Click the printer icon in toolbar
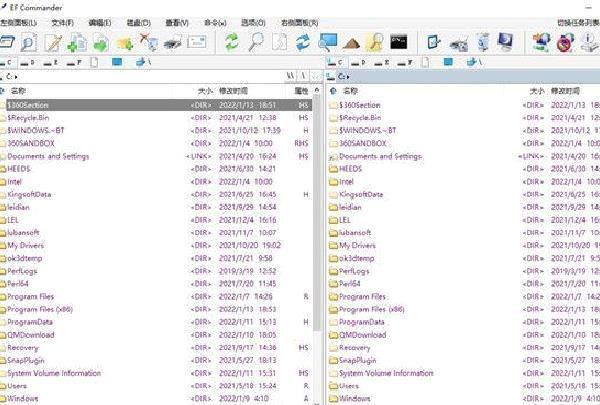 [173, 42]
